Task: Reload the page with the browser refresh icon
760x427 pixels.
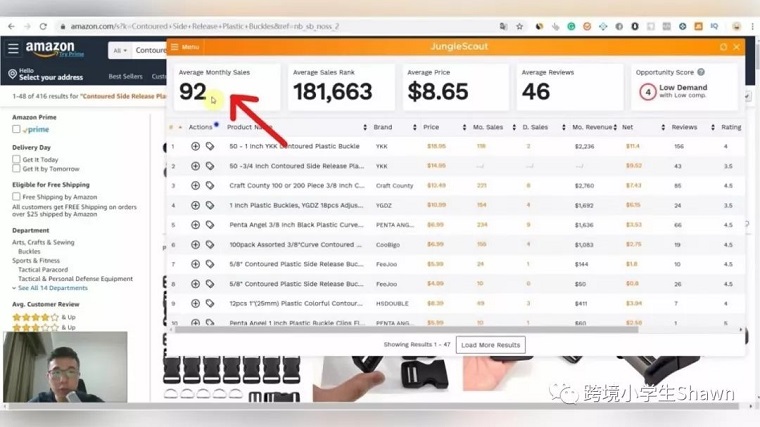Action: click(43, 26)
